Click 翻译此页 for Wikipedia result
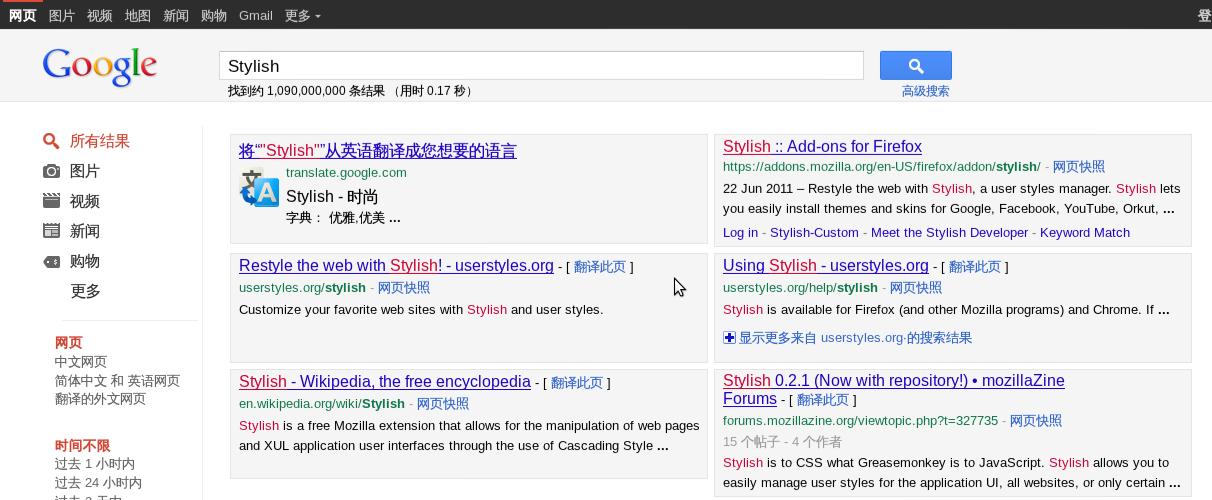Screen dimensions: 1212x500 [577, 383]
